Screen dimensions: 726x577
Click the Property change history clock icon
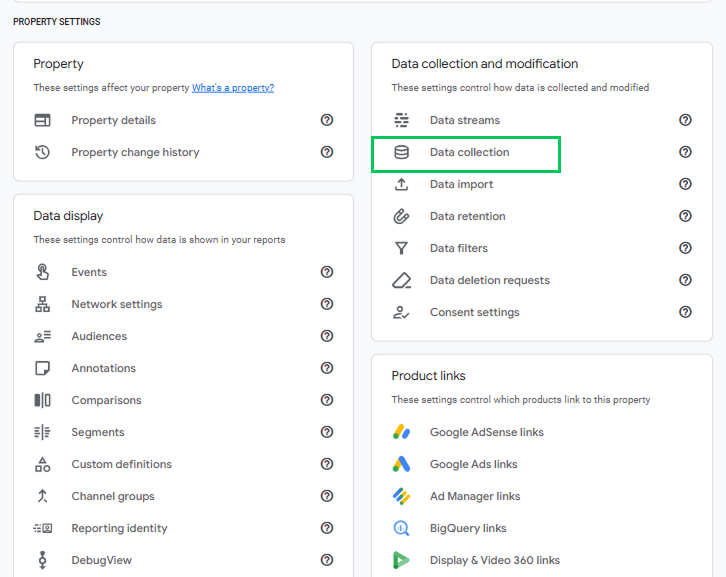pos(43,152)
